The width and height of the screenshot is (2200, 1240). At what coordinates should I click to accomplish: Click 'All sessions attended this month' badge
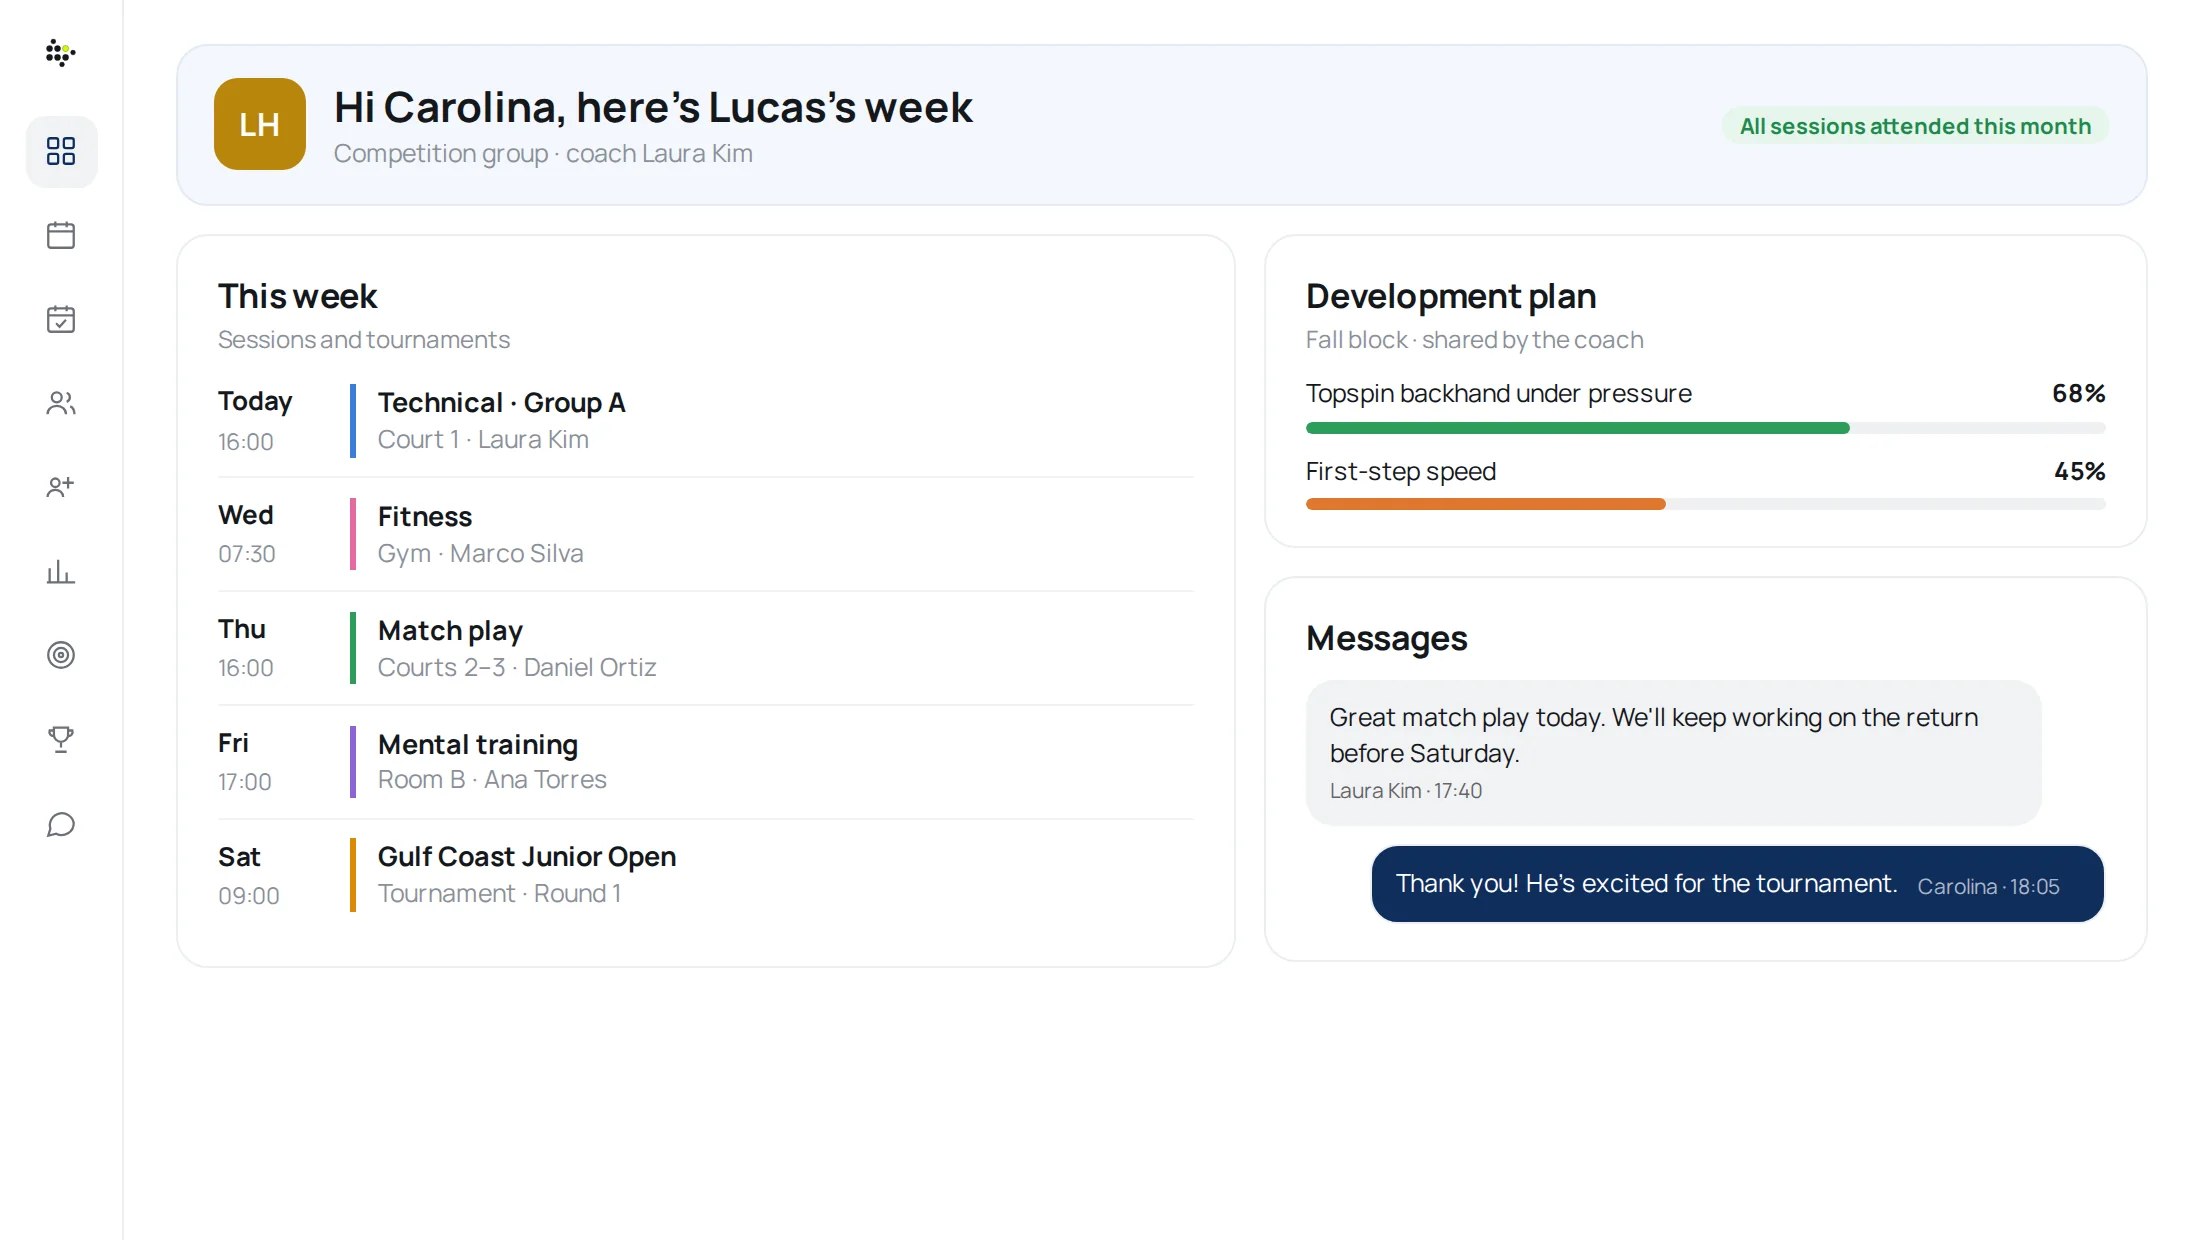pyautogui.click(x=1915, y=126)
